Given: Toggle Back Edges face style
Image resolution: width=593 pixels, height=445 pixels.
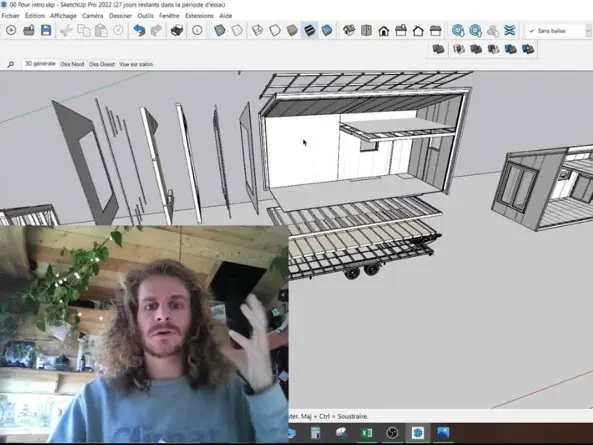Looking at the screenshot, I should [x=237, y=30].
